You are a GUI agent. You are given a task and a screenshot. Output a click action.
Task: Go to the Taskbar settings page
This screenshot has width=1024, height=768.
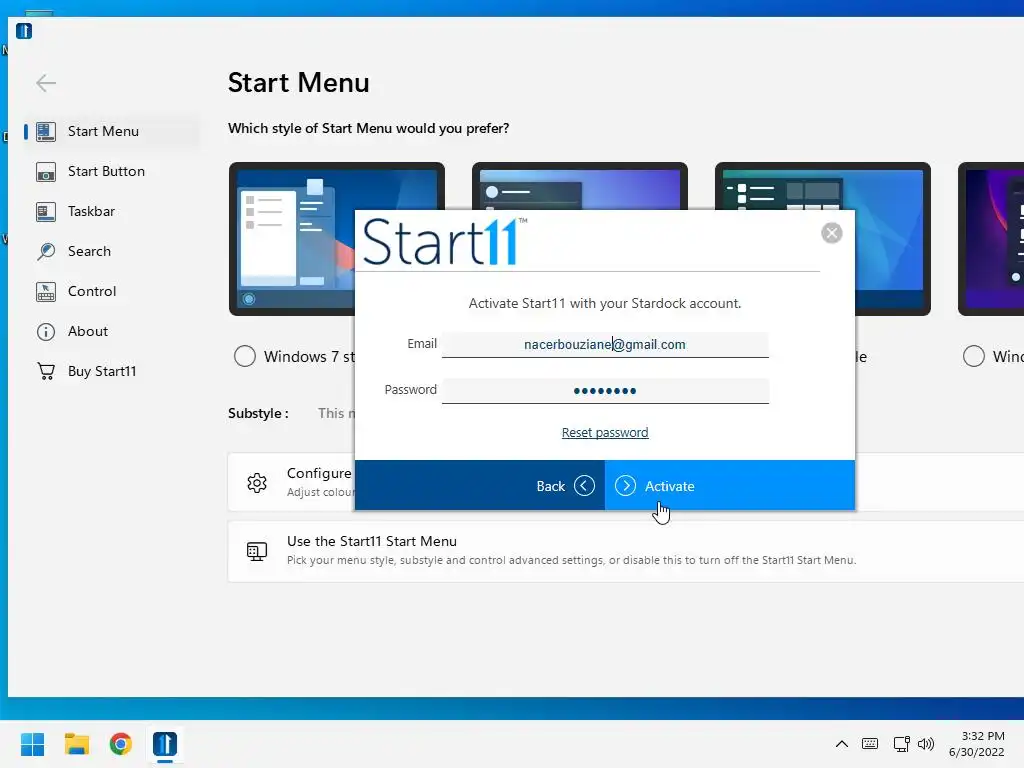(x=111, y=211)
